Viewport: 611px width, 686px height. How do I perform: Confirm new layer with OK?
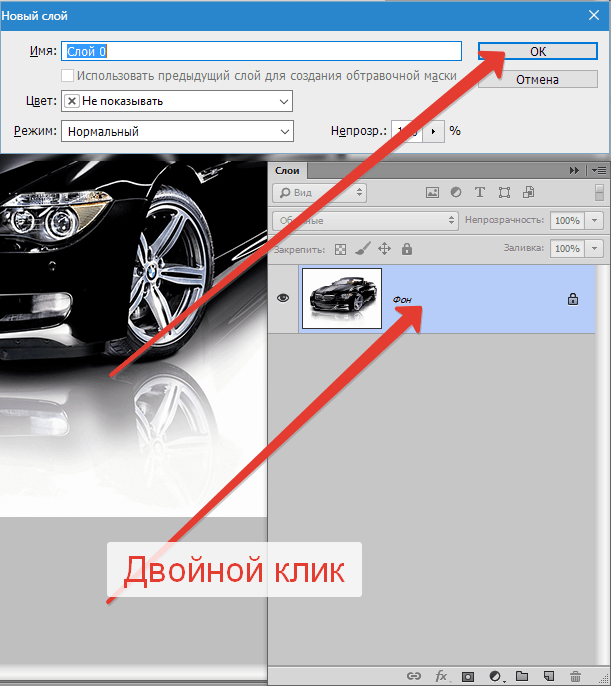pyautogui.click(x=538, y=52)
